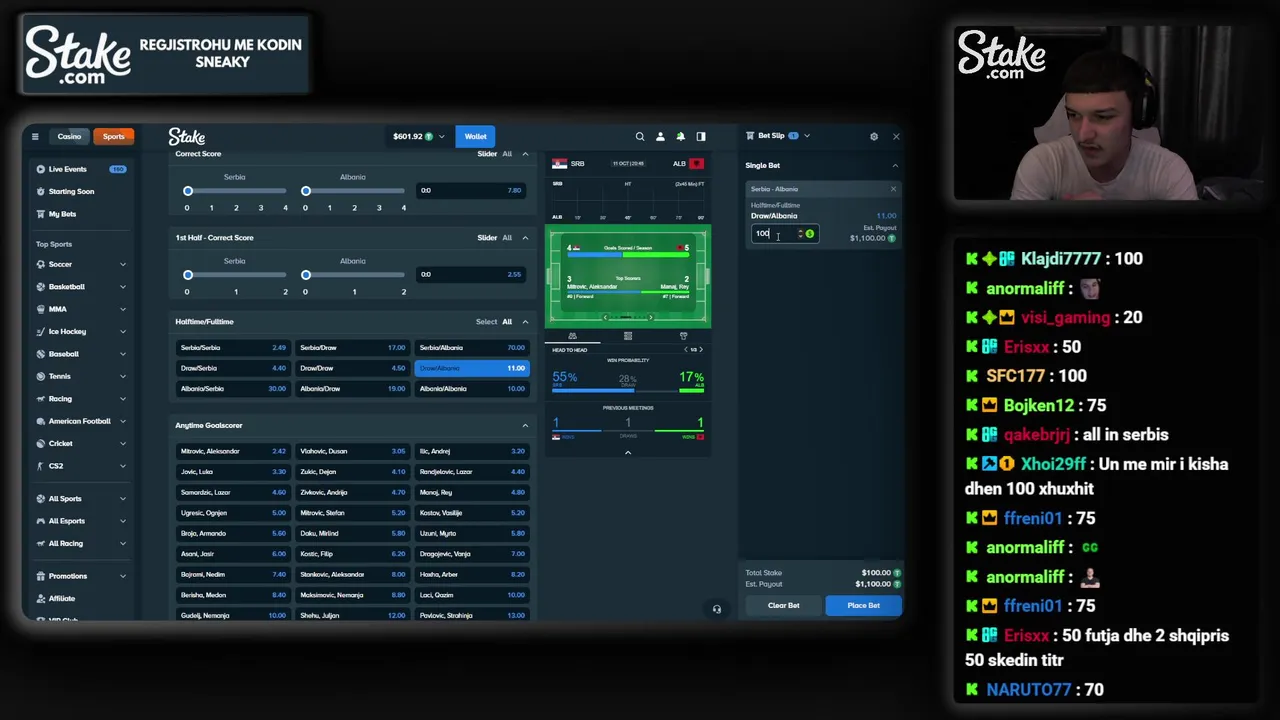Collapse the Halftime/Fulltime market
This screenshot has width=1280, height=720.
pyautogui.click(x=525, y=322)
